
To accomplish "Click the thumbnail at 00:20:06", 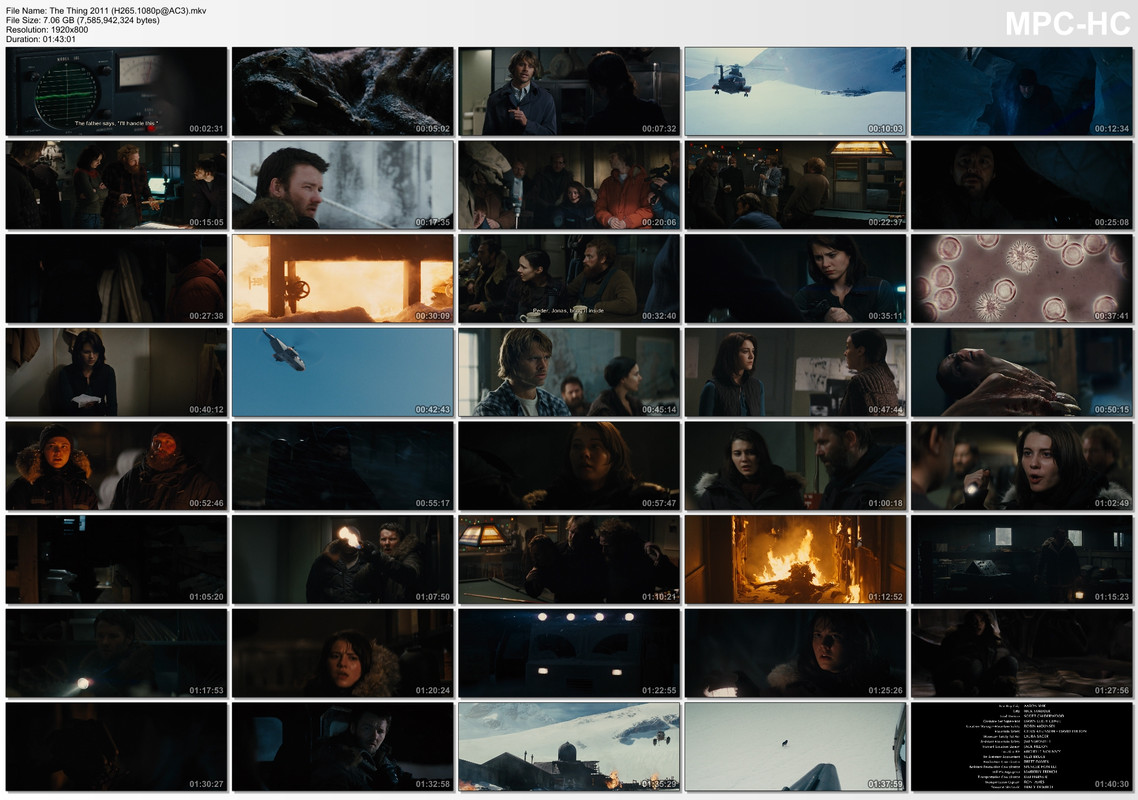I will coord(569,185).
